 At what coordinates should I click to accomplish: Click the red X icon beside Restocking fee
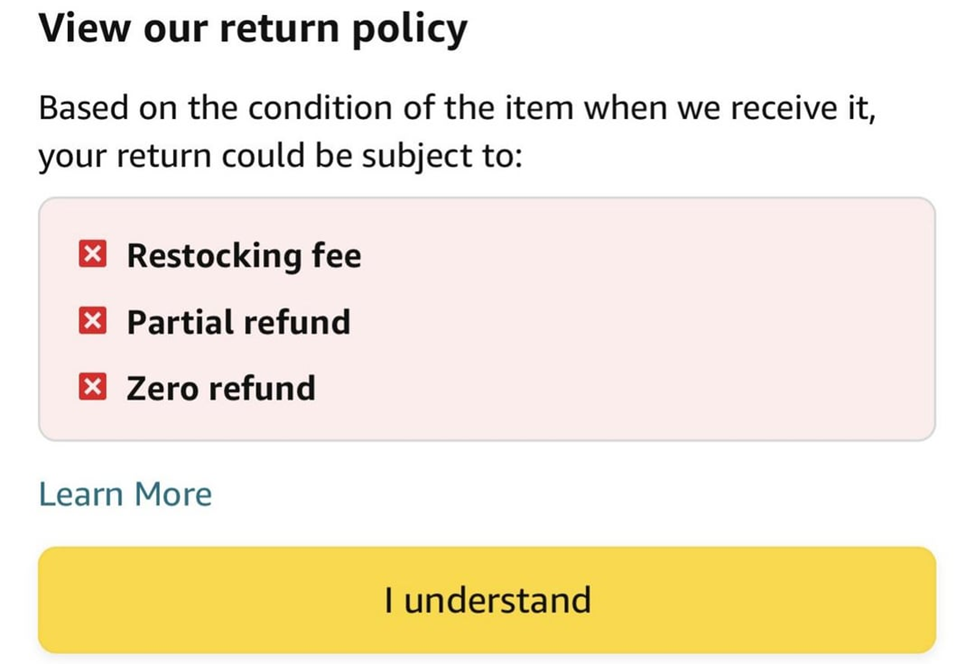pos(92,254)
